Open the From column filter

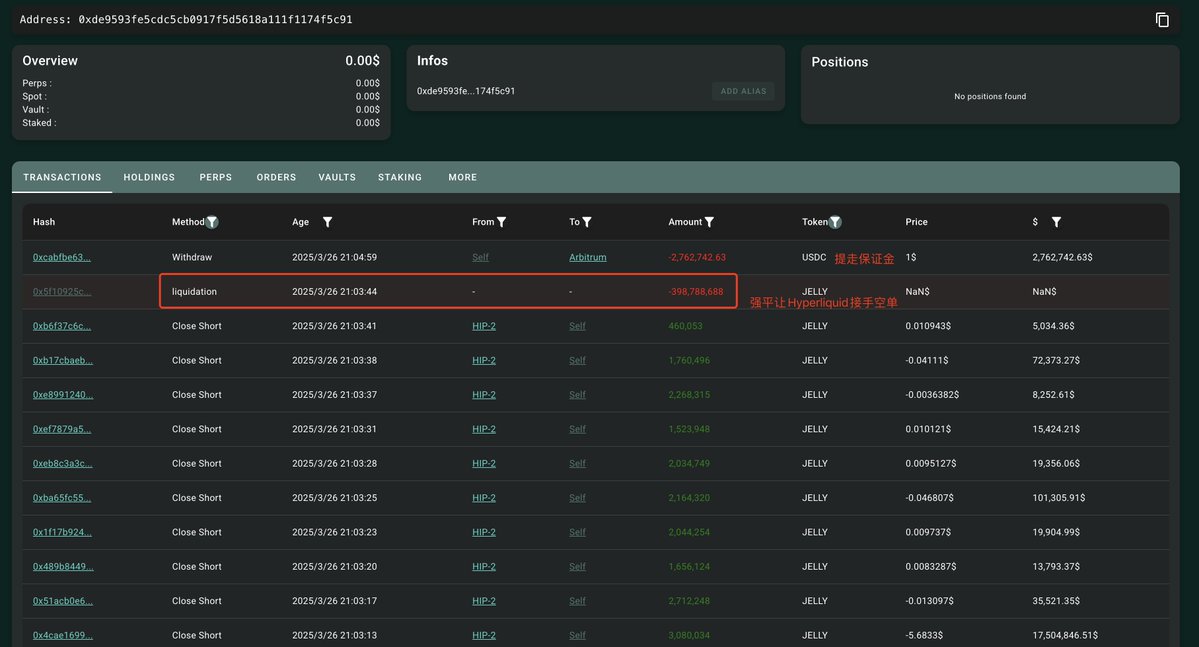pos(501,222)
